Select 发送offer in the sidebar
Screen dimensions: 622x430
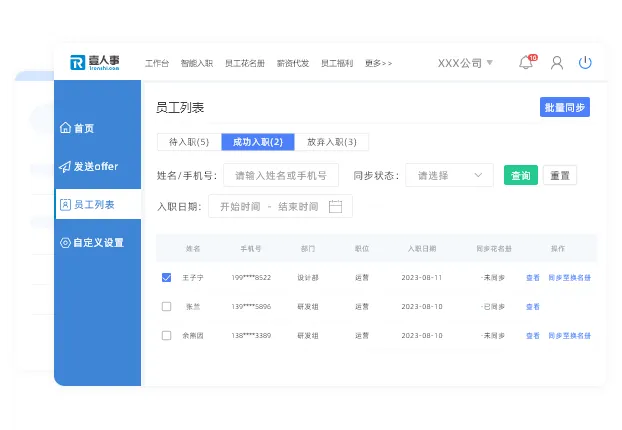98,167
